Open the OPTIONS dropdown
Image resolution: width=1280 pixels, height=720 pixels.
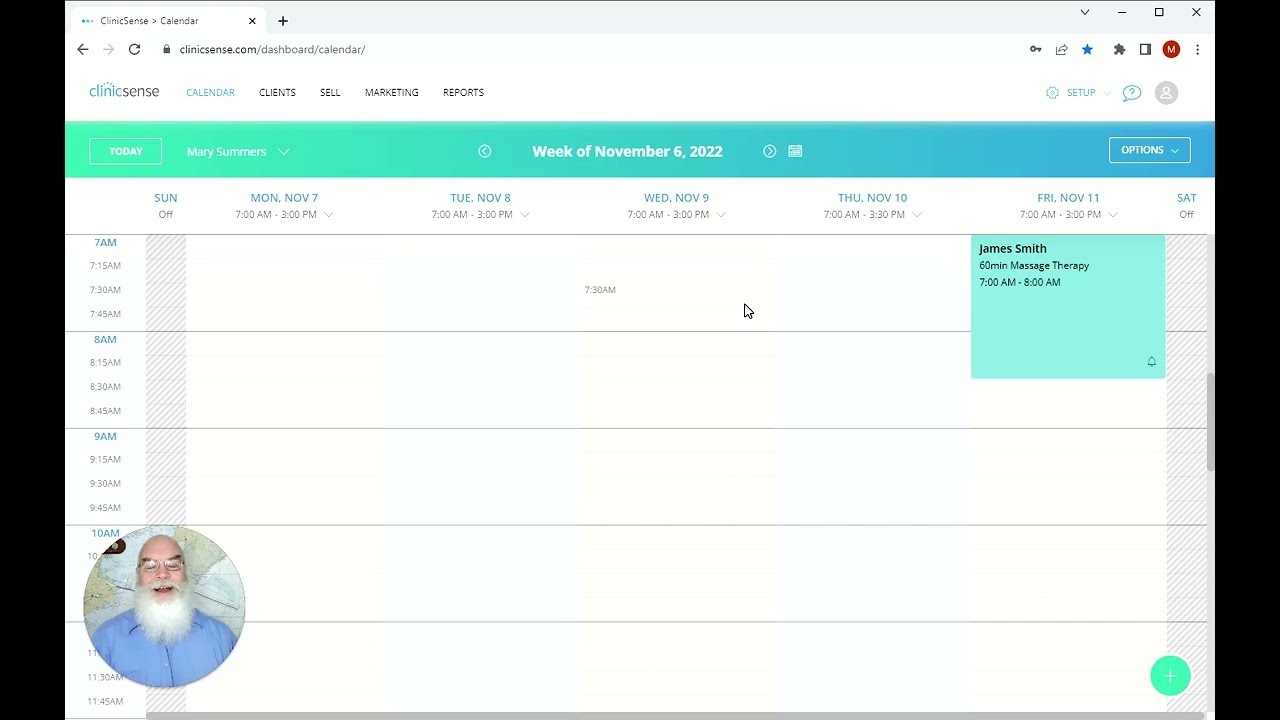tap(1149, 150)
